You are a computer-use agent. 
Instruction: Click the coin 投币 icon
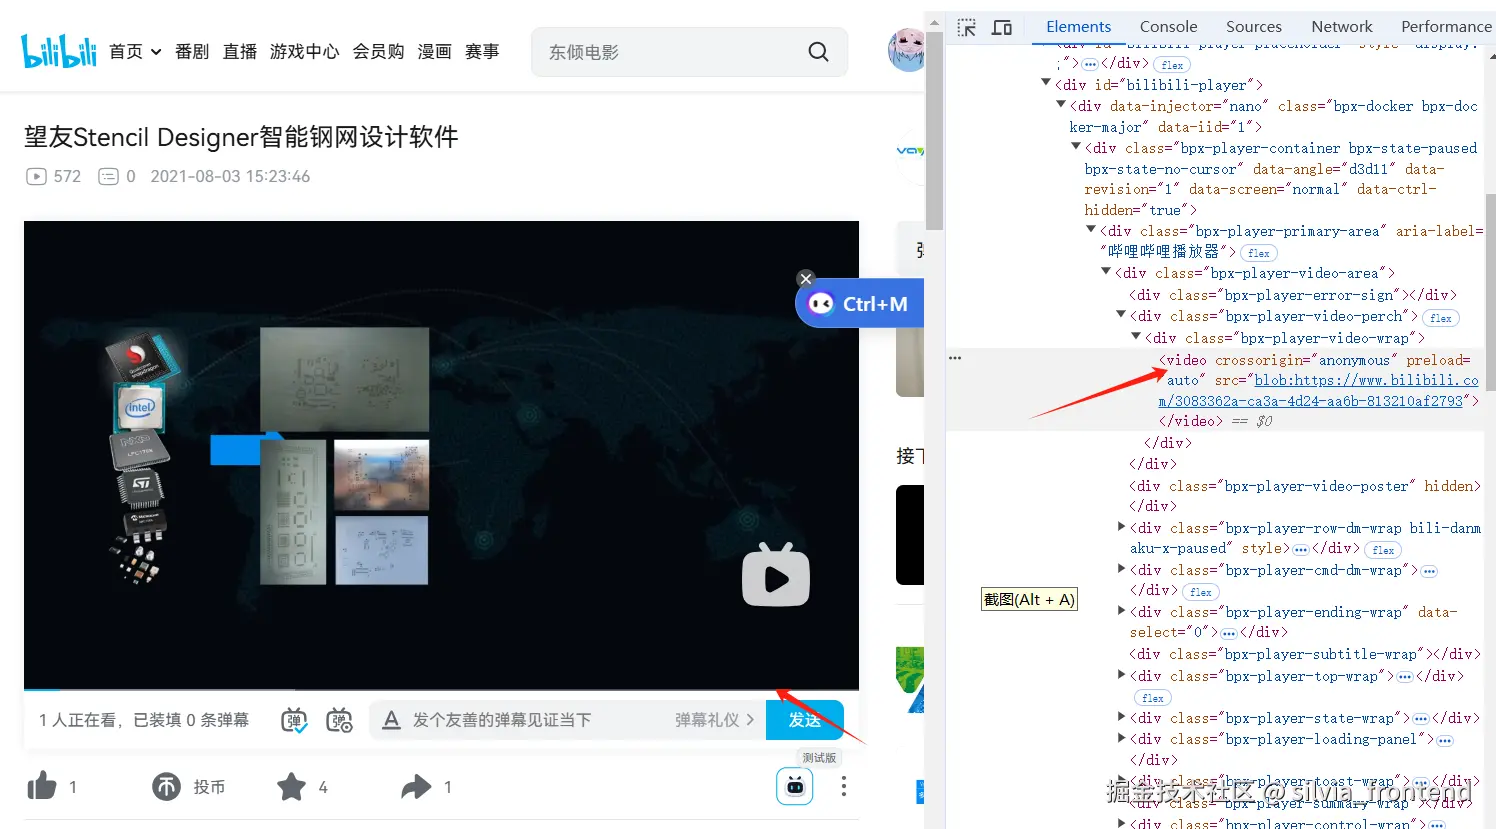167,787
